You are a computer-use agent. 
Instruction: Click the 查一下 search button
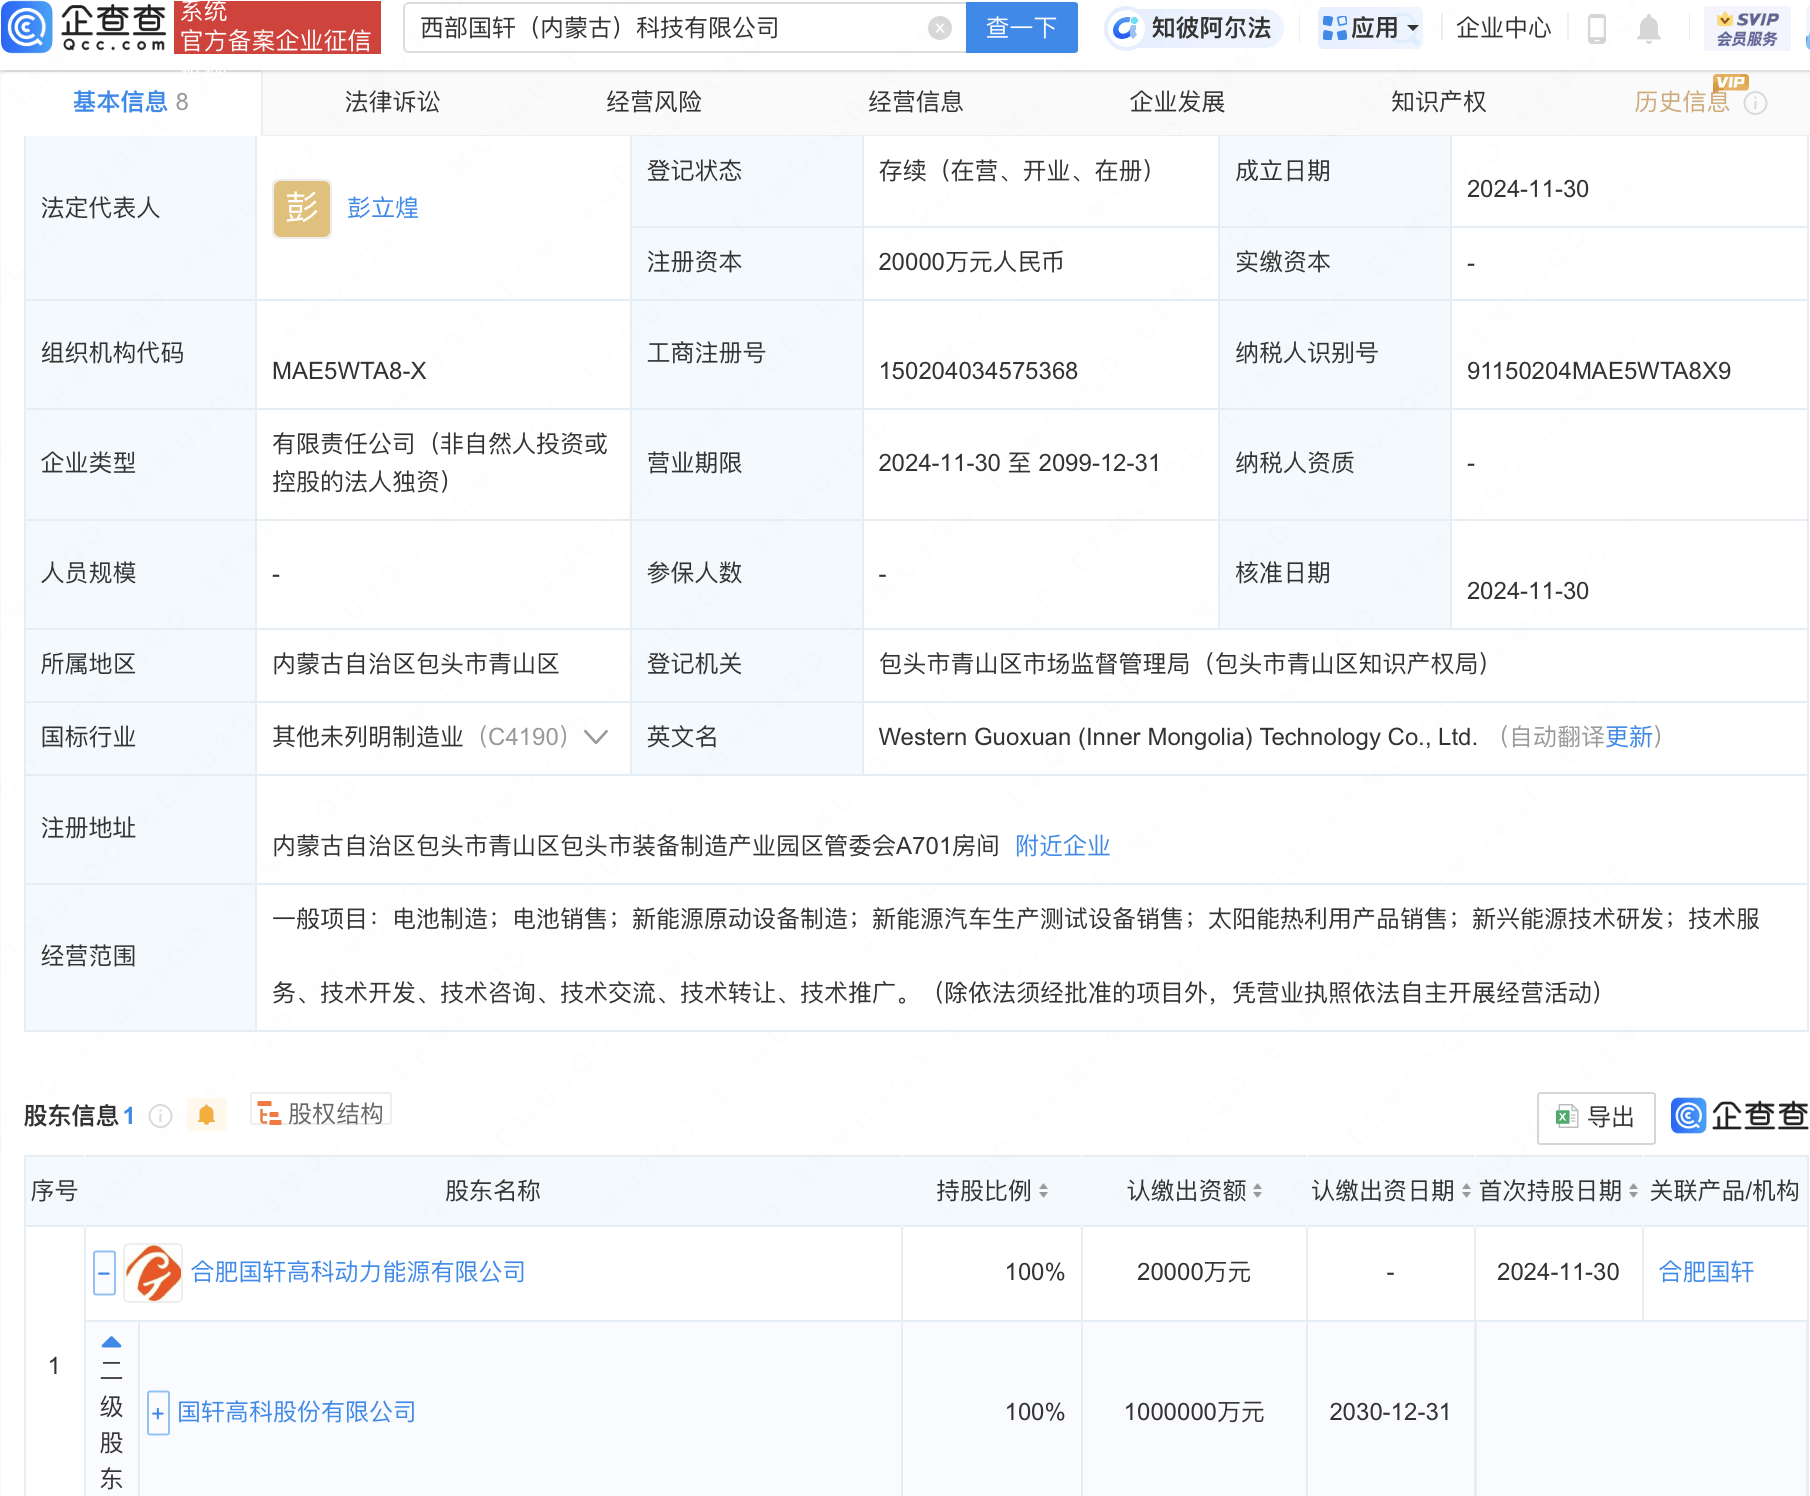click(x=1021, y=28)
